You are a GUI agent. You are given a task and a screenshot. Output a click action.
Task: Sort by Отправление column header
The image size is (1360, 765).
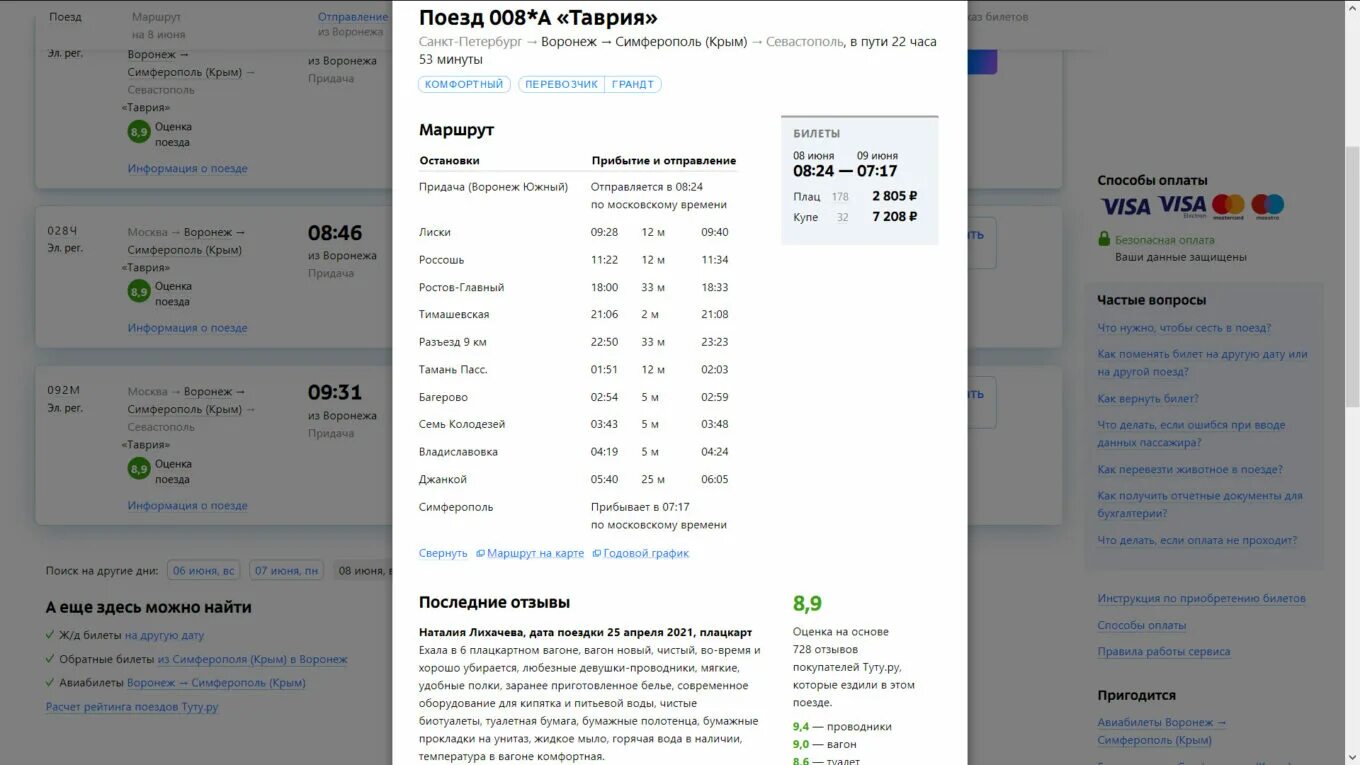pos(353,17)
